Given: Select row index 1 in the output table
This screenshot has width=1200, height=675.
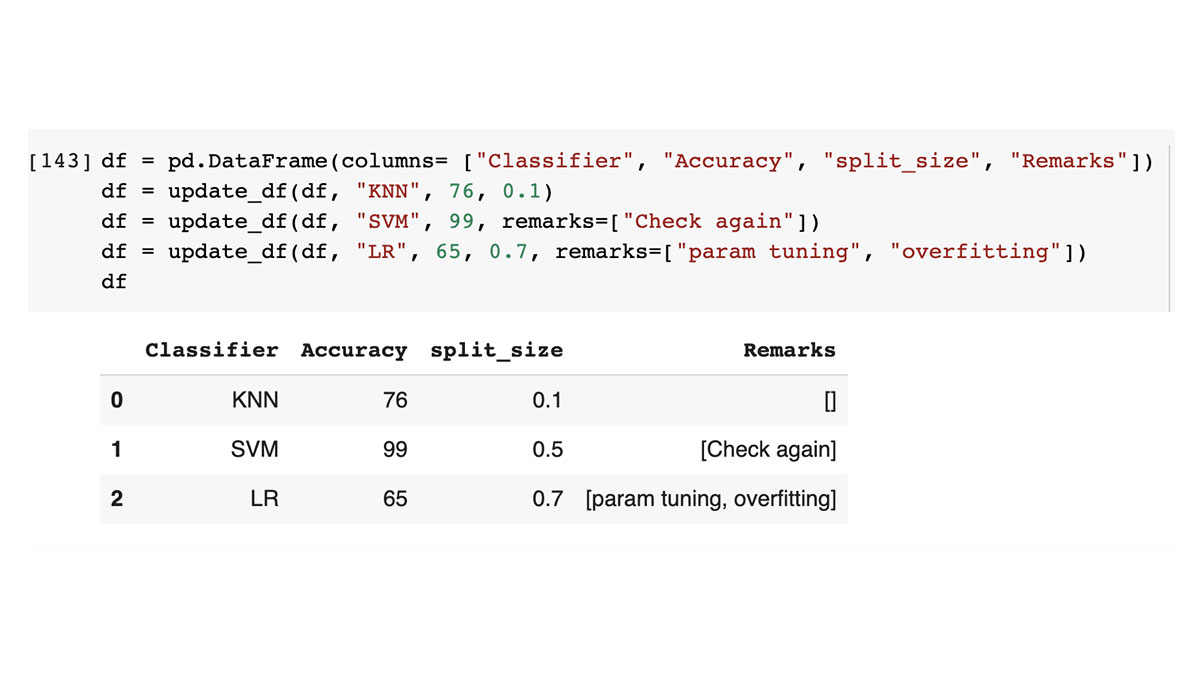Looking at the screenshot, I should coord(117,450).
